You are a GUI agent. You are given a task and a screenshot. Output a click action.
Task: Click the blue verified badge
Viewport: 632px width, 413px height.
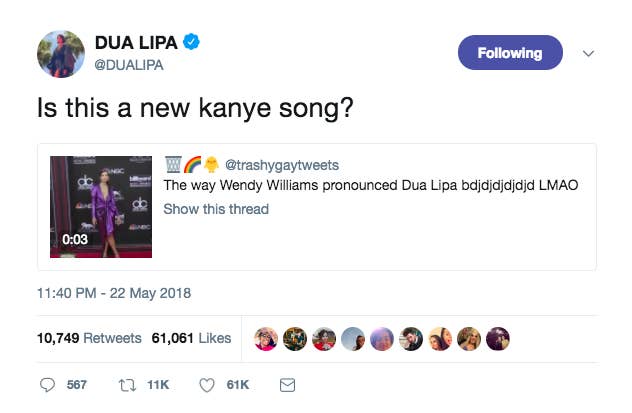191,42
